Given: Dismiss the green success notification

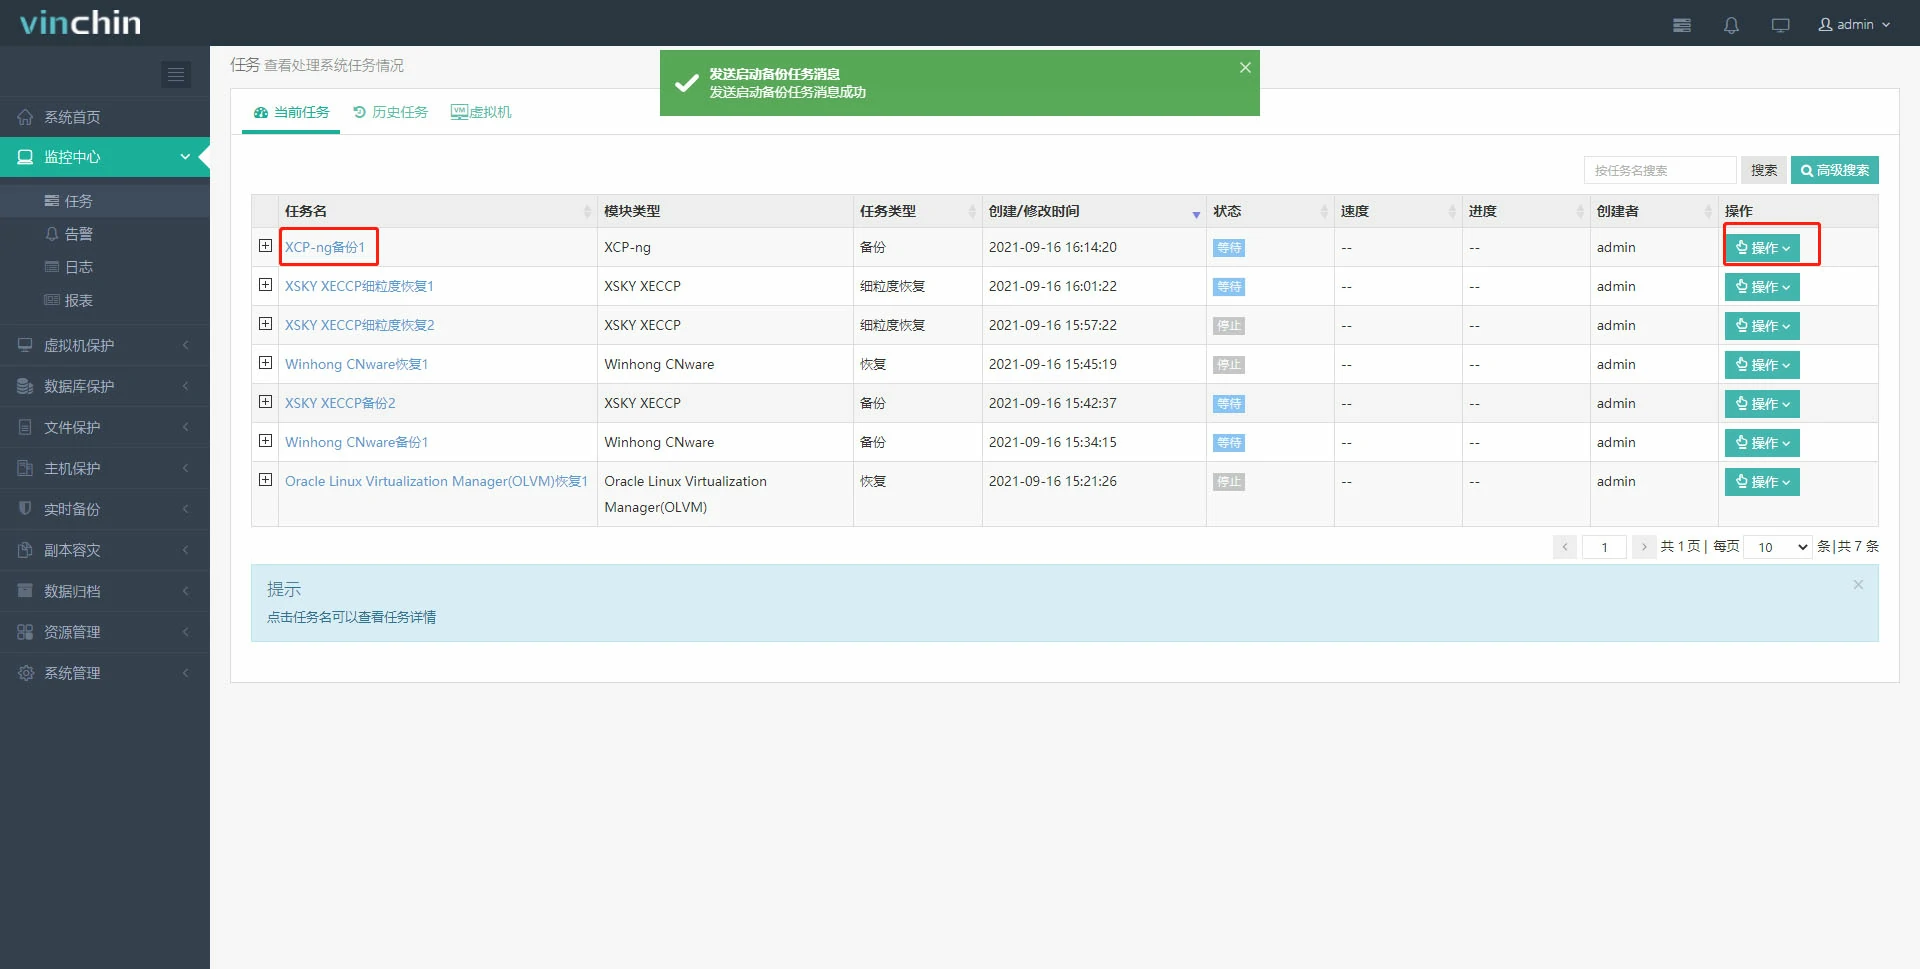Looking at the screenshot, I should click(1245, 68).
